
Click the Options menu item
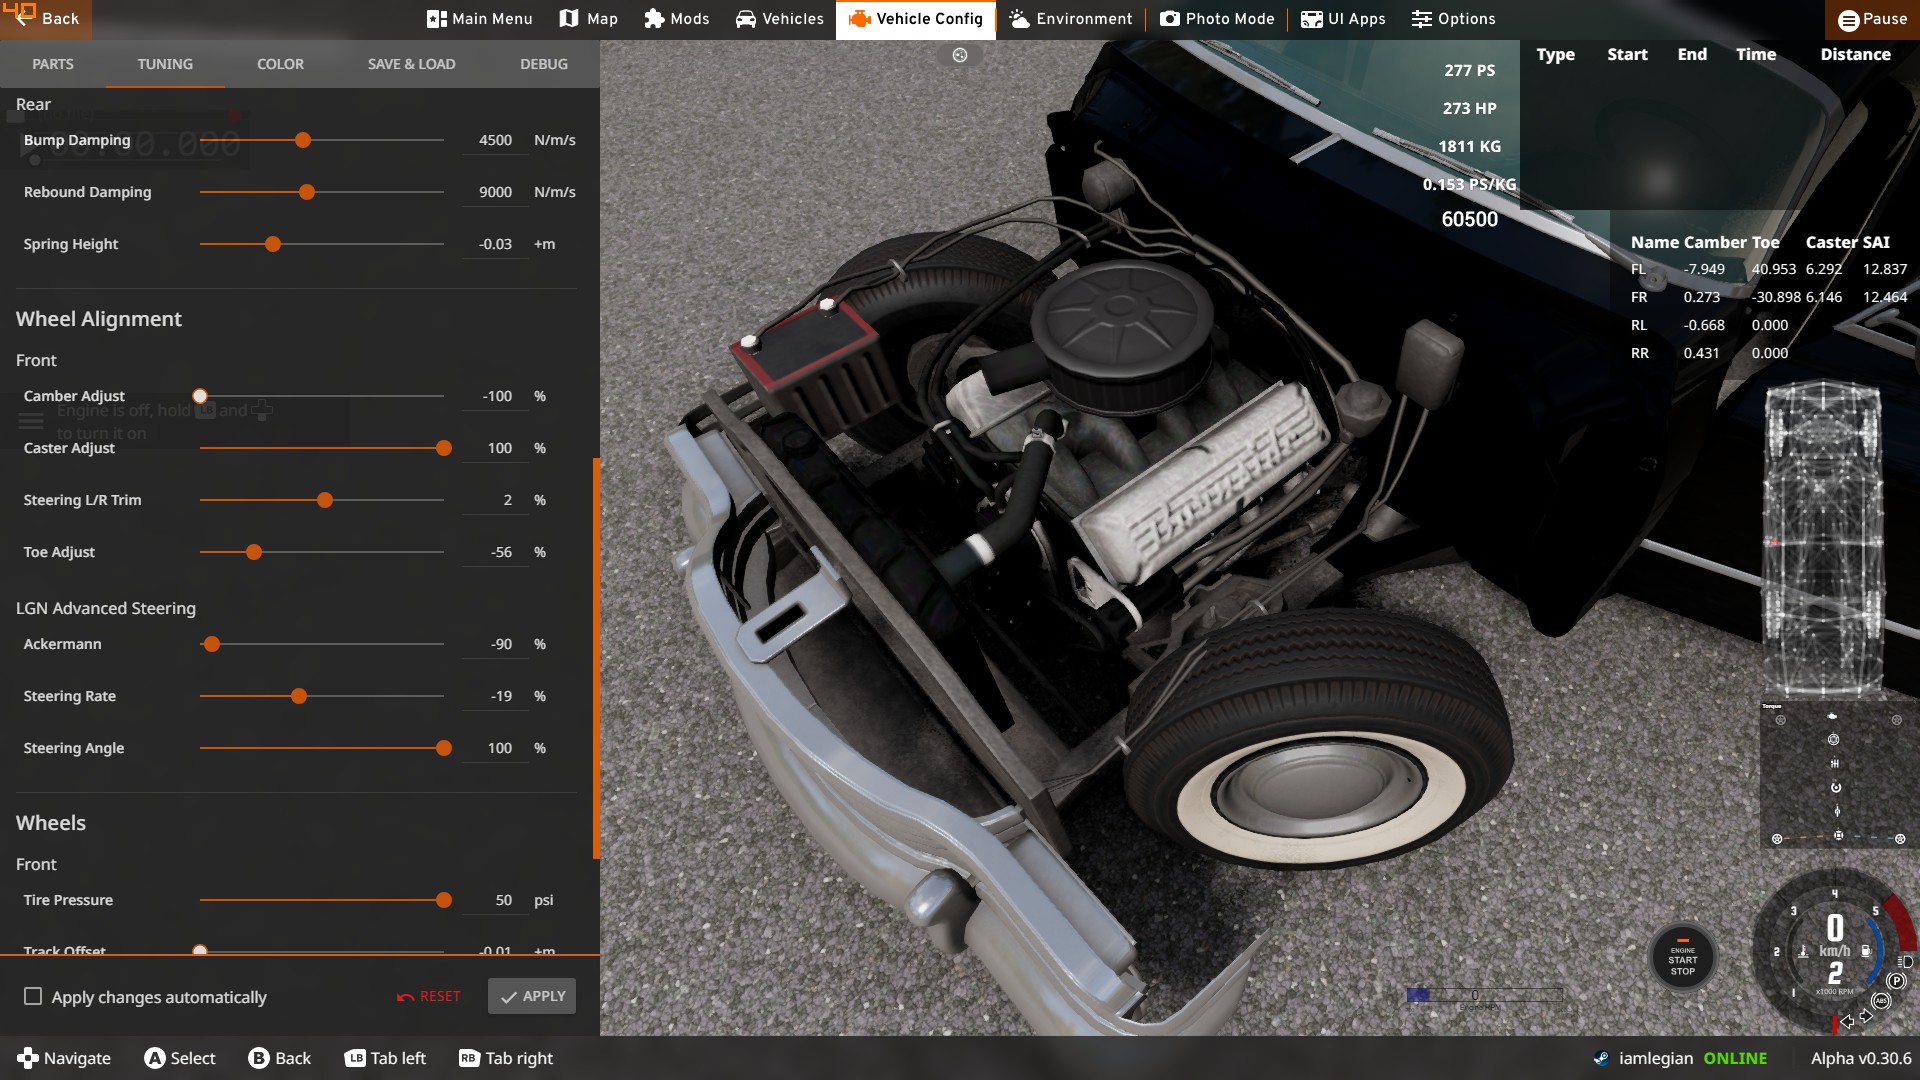coord(1453,19)
